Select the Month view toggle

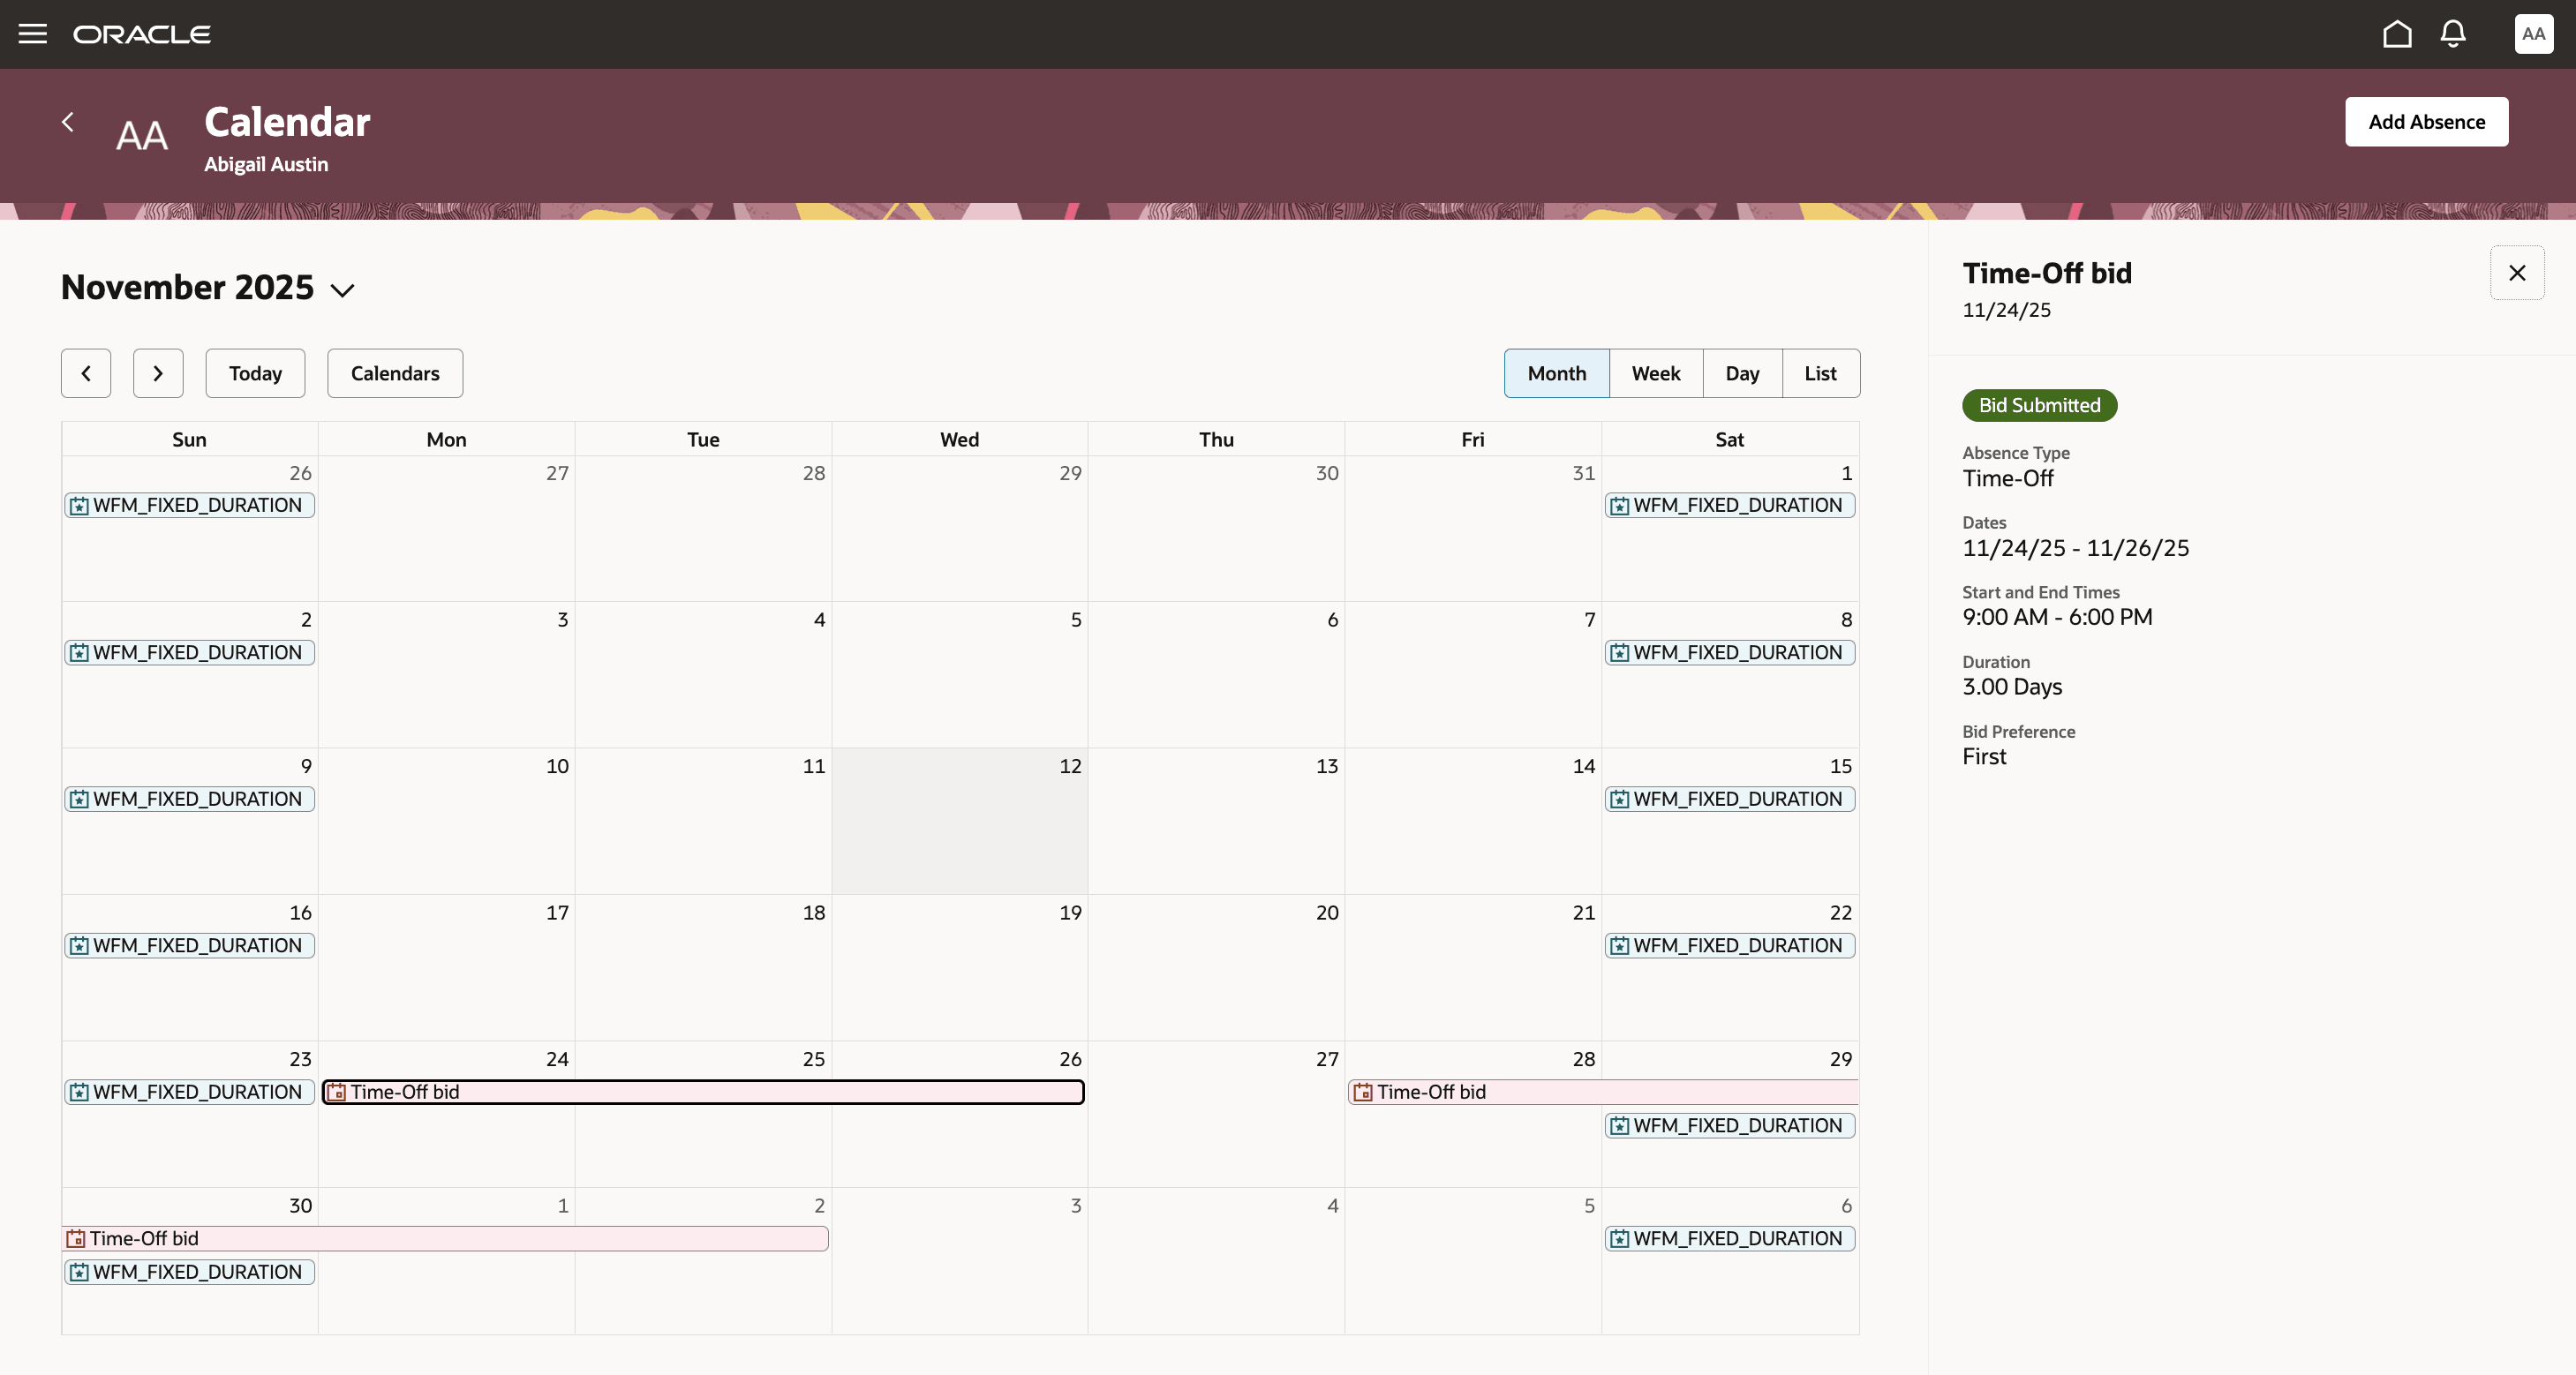tap(1556, 372)
